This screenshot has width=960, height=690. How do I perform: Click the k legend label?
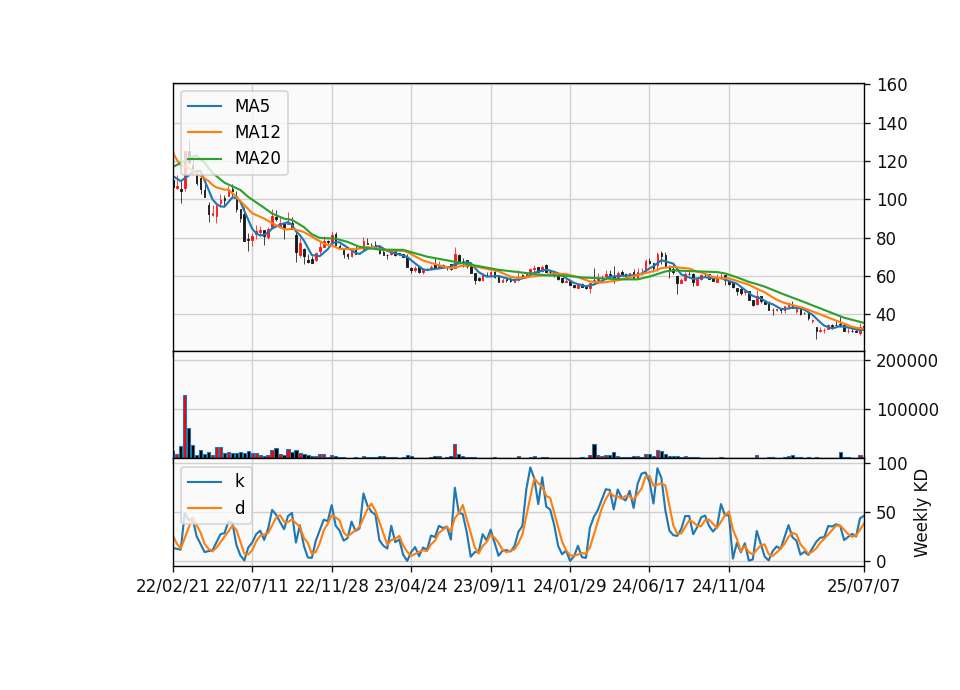coord(239,481)
